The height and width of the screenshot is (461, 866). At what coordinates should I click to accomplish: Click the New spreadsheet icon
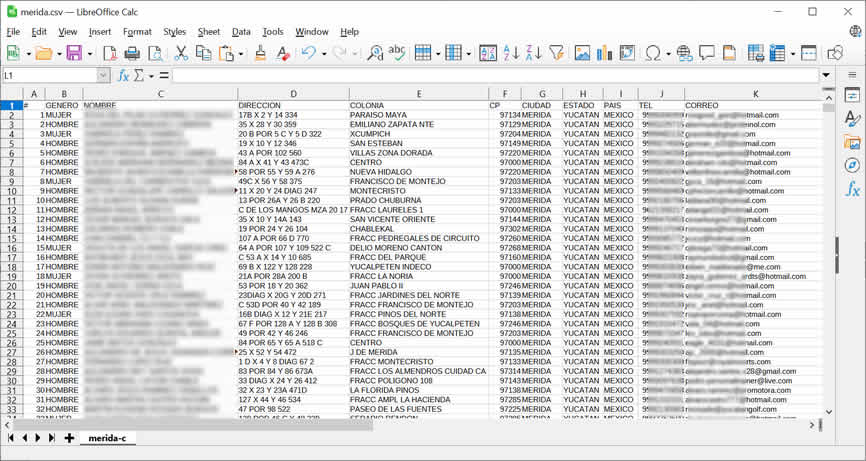point(13,53)
